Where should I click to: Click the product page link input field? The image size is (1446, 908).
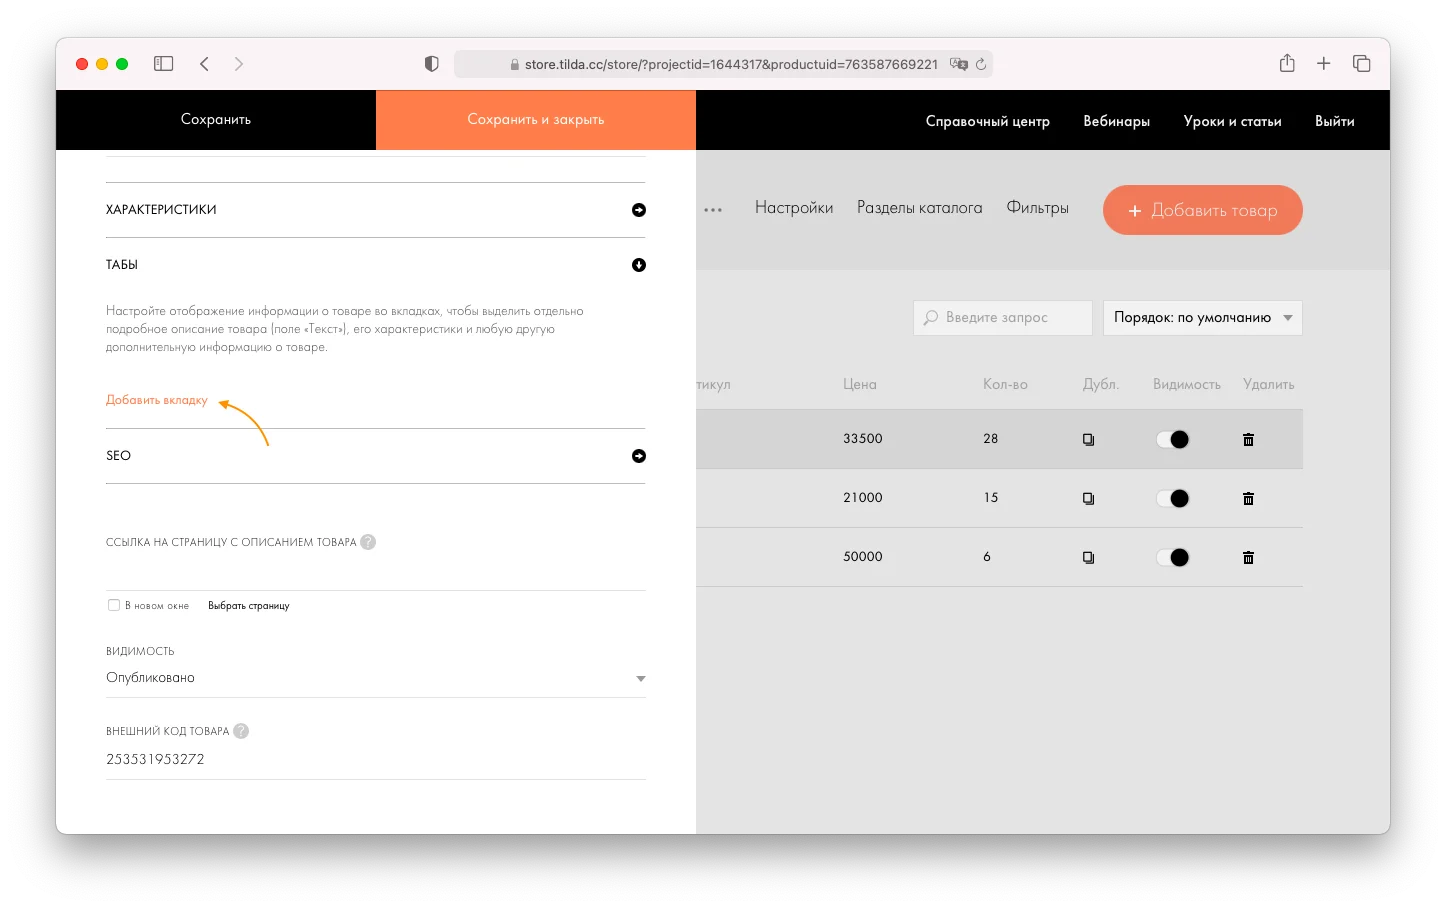(375, 574)
